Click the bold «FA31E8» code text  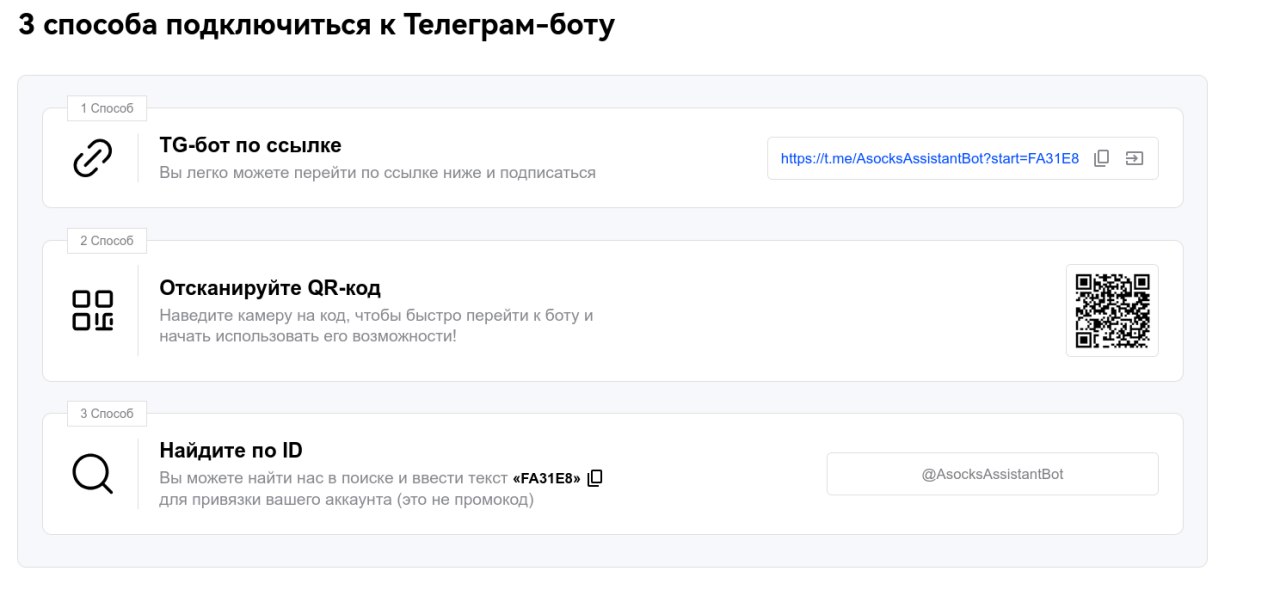[546, 478]
